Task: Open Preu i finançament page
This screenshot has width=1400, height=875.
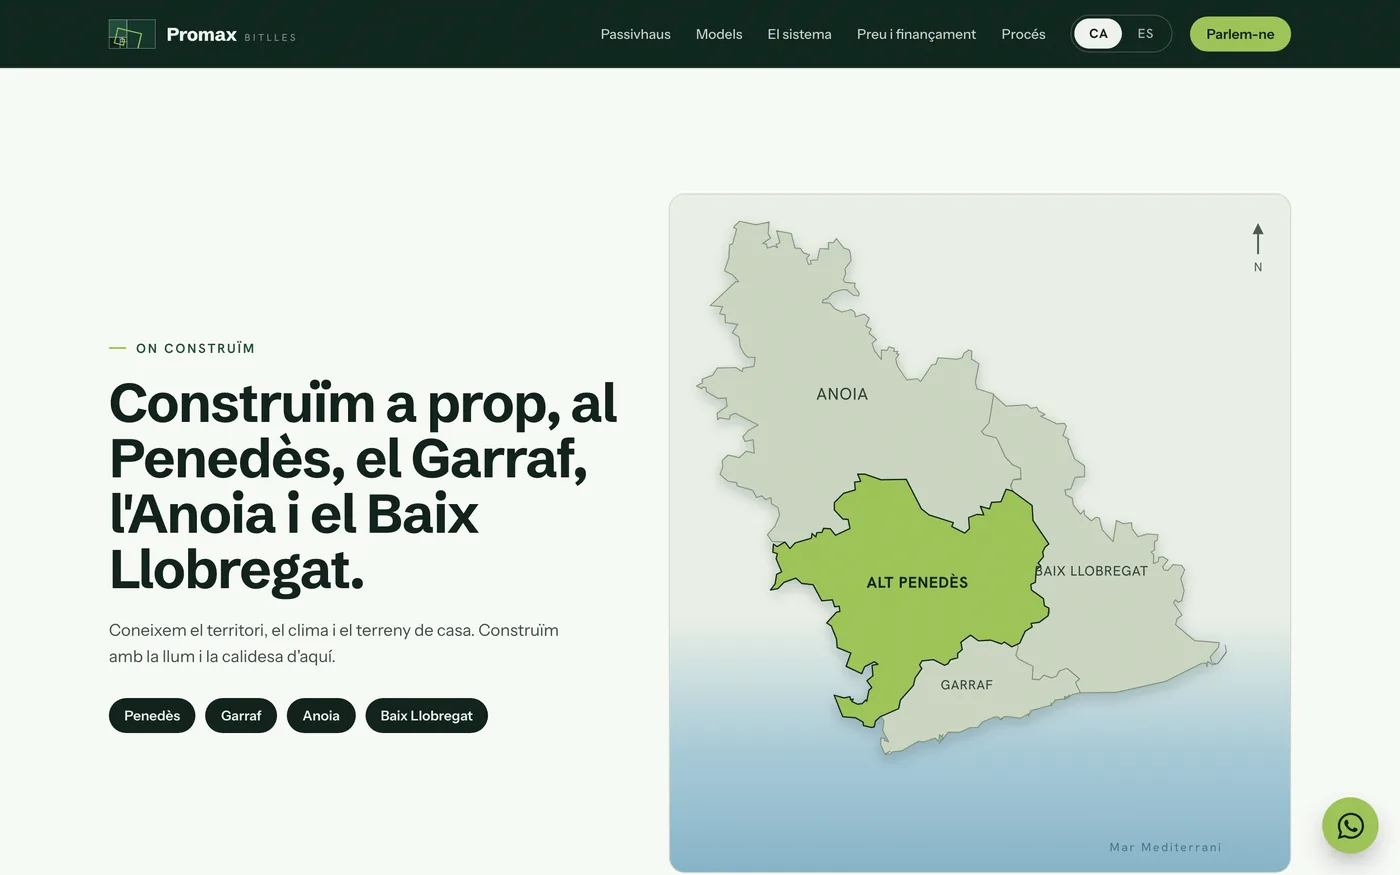Action: 916,34
